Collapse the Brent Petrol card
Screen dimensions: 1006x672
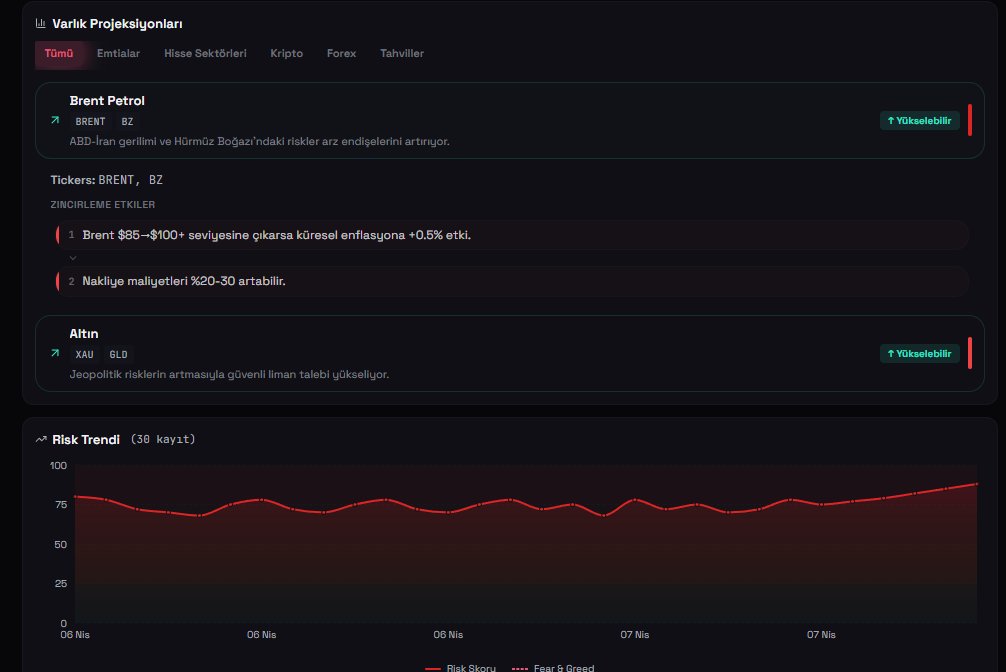[509, 121]
